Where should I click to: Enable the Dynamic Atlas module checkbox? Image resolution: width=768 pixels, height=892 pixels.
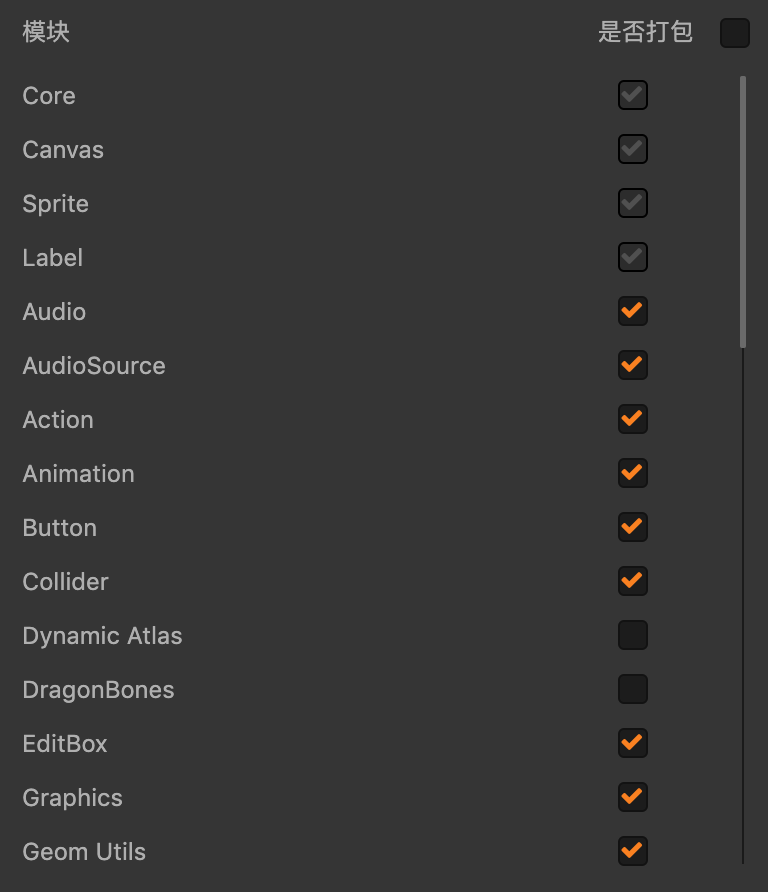point(632,635)
